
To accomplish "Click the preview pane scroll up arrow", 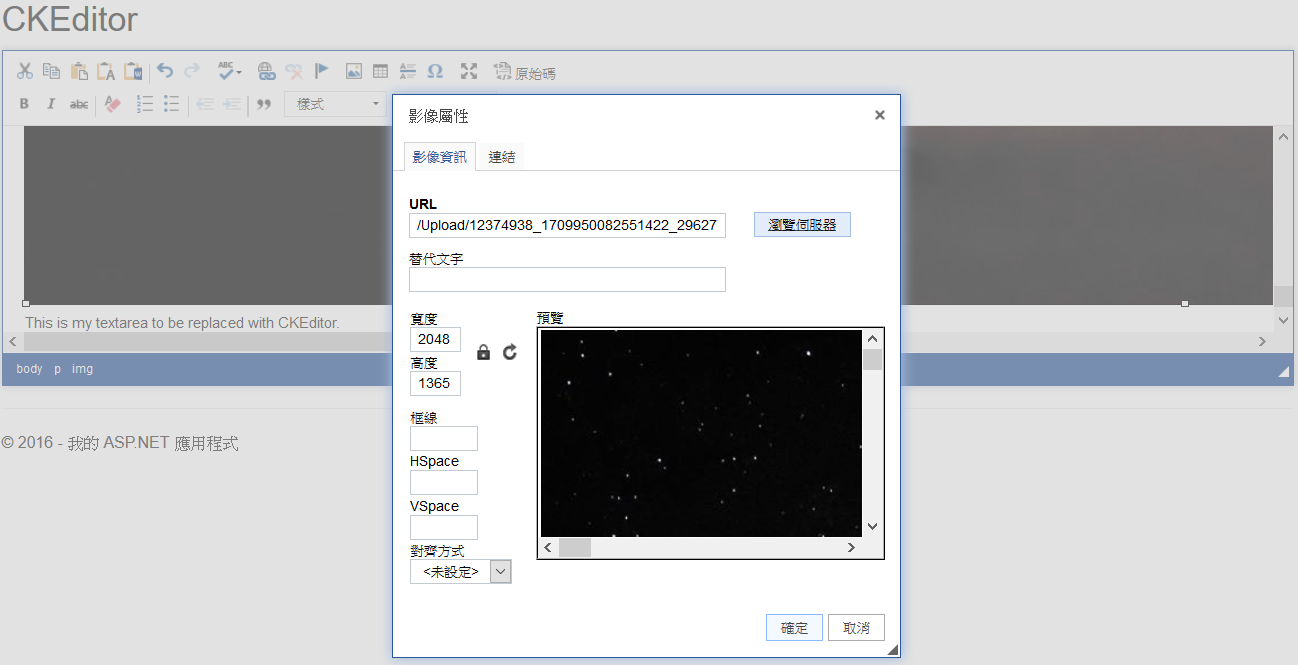I will [x=872, y=339].
